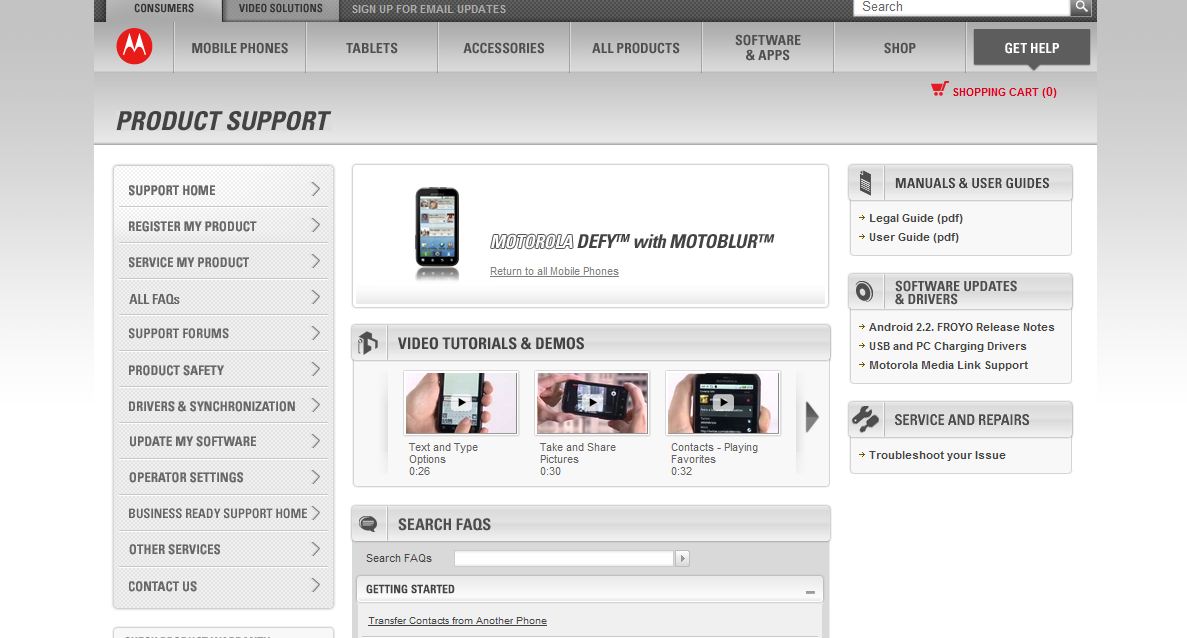The height and width of the screenshot is (638, 1187).
Task: Select Operator Settings in the sidebar
Action: tap(223, 478)
